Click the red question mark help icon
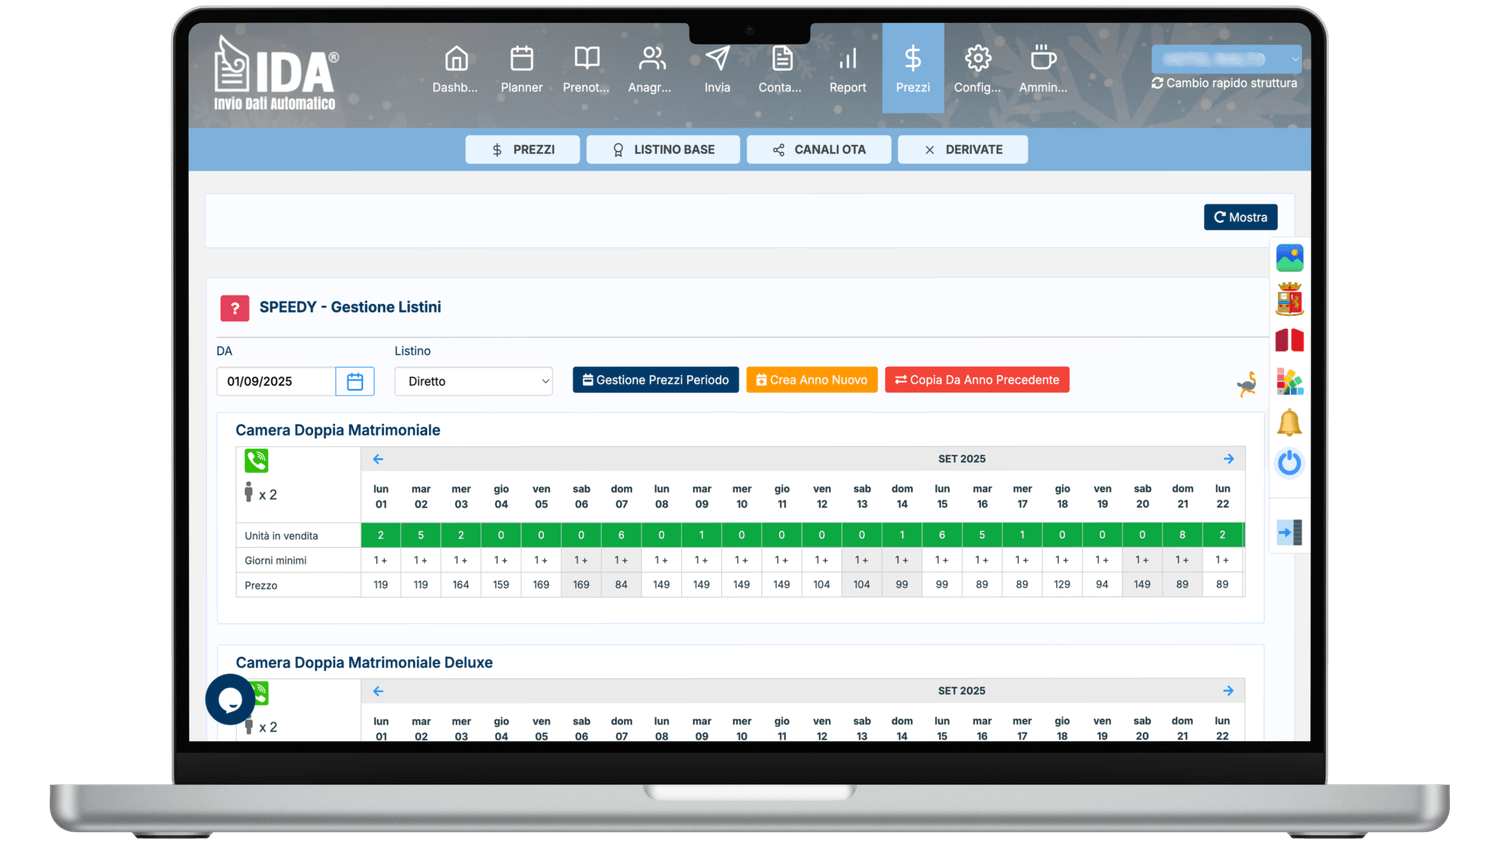The height and width of the screenshot is (844, 1500). point(235,308)
